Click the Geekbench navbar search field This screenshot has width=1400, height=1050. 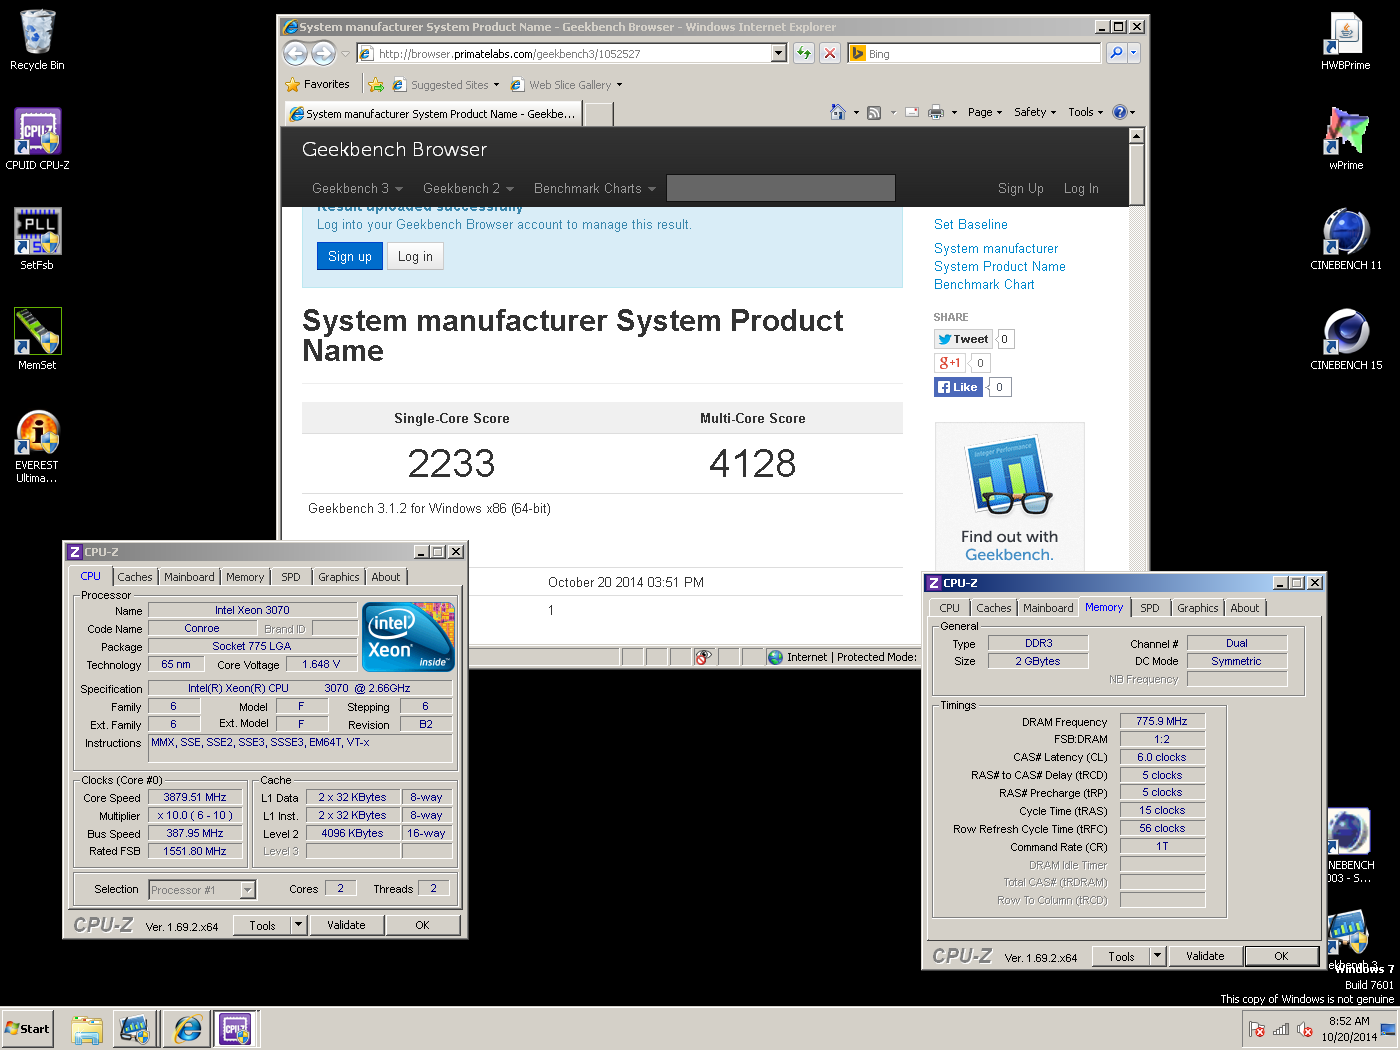point(781,188)
